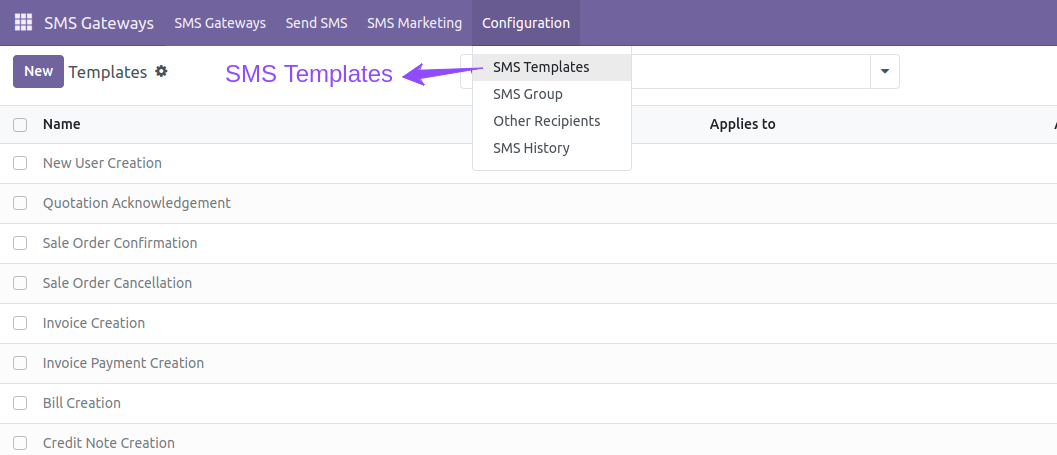Open the Bill Creation template record

(82, 403)
